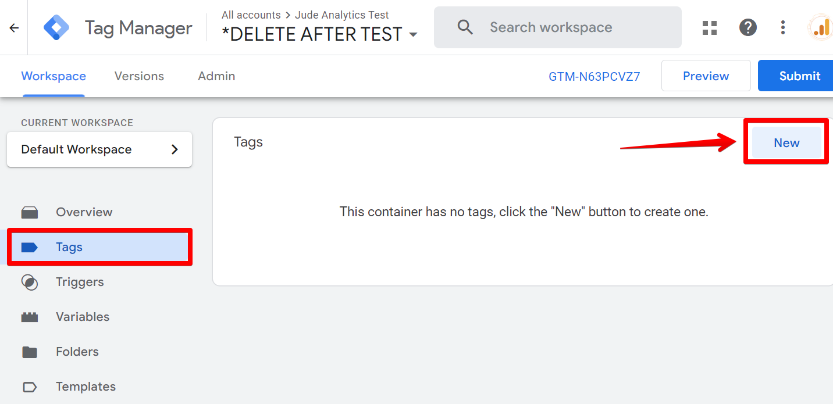This screenshot has height=404, width=833.
Task: Open the three-dot more options menu
Action: tap(783, 28)
